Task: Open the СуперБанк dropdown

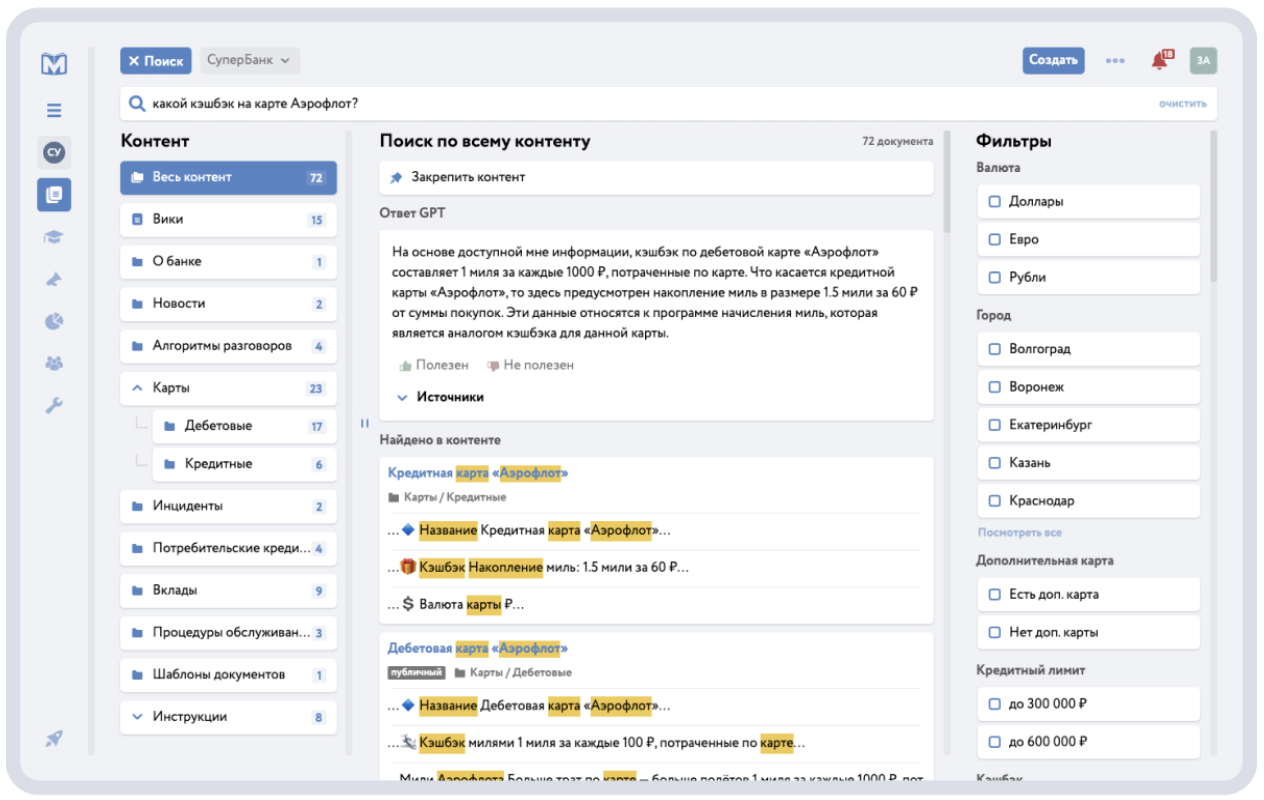Action: 249,61
